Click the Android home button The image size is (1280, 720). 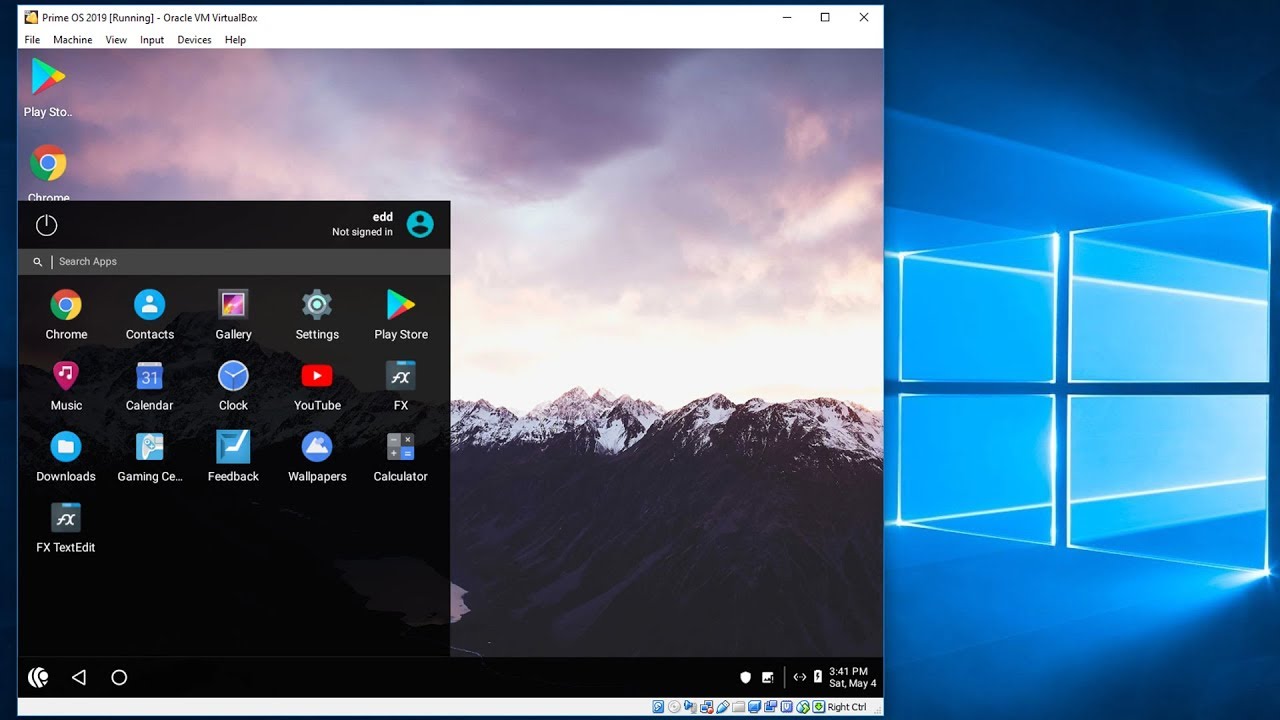(119, 677)
